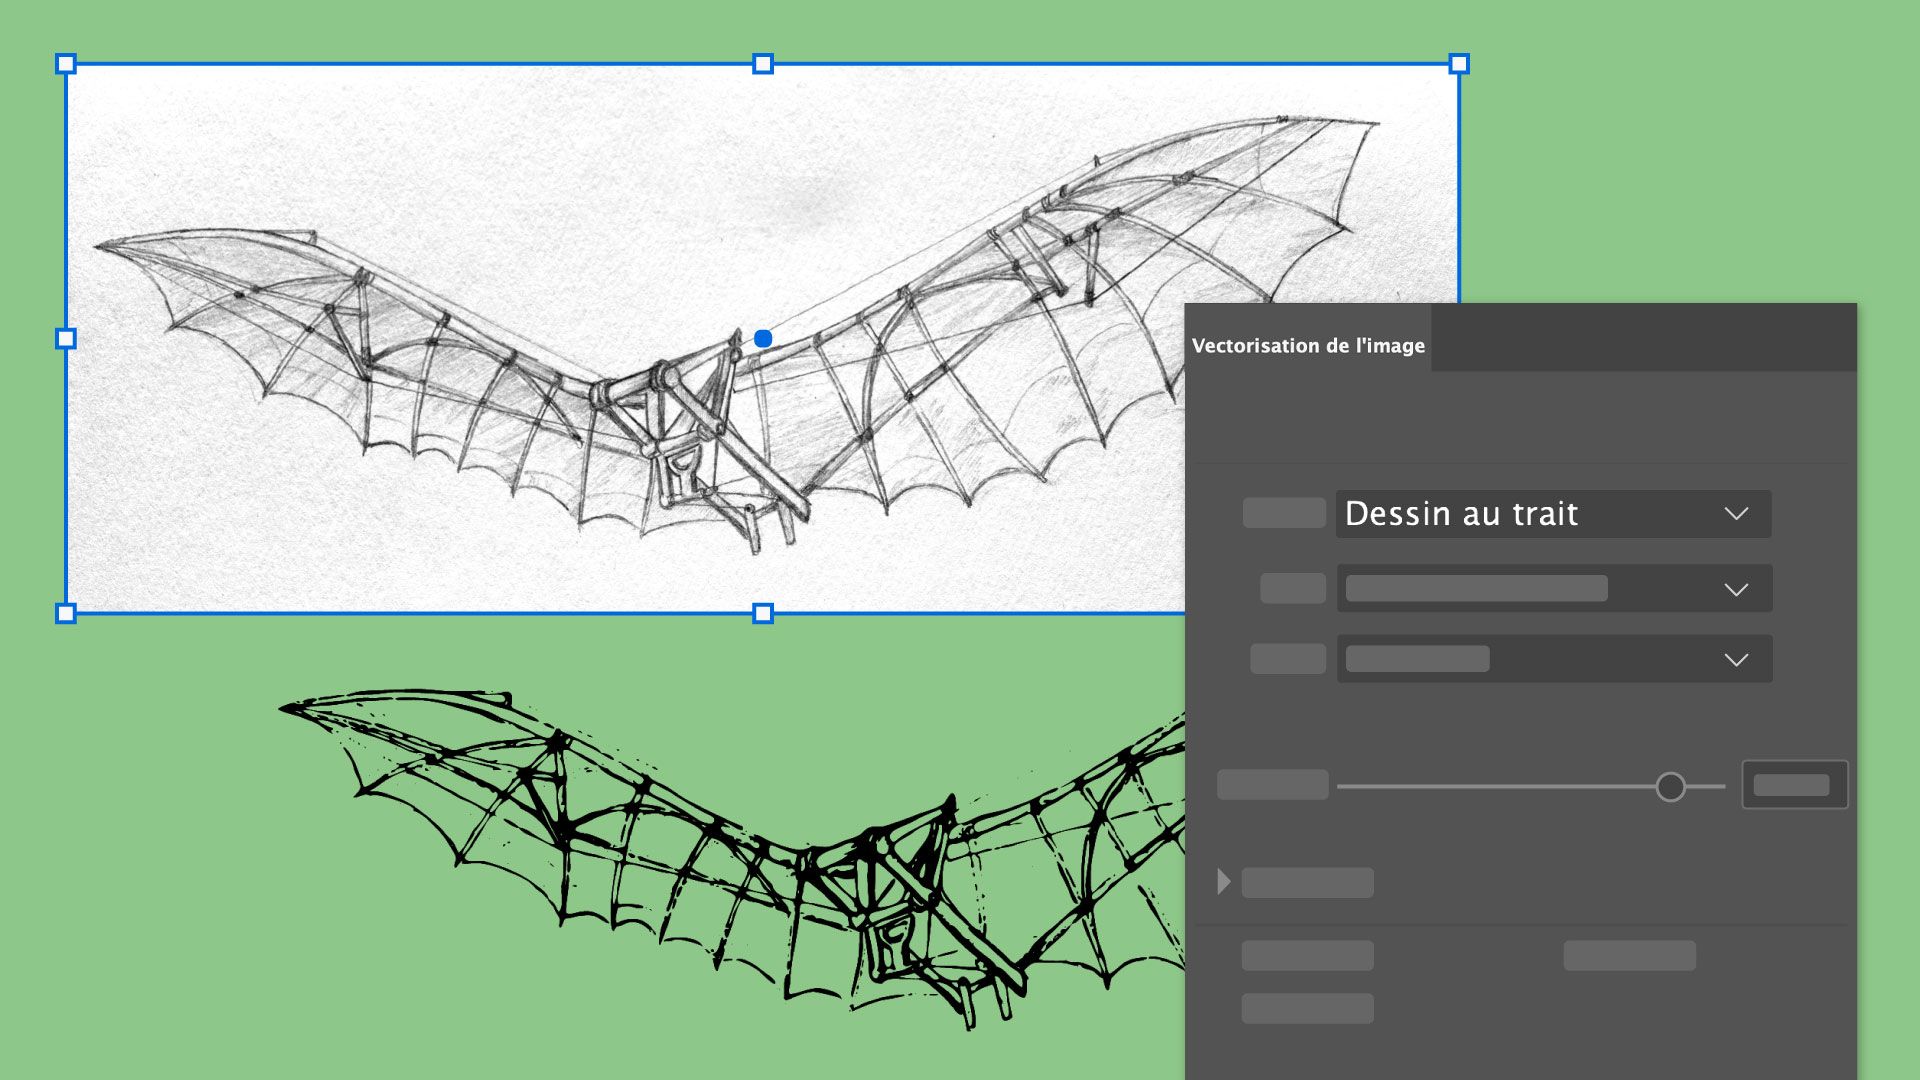Click the chevron on the Dessin au trait menu
The width and height of the screenshot is (1920, 1080).
[1736, 513]
